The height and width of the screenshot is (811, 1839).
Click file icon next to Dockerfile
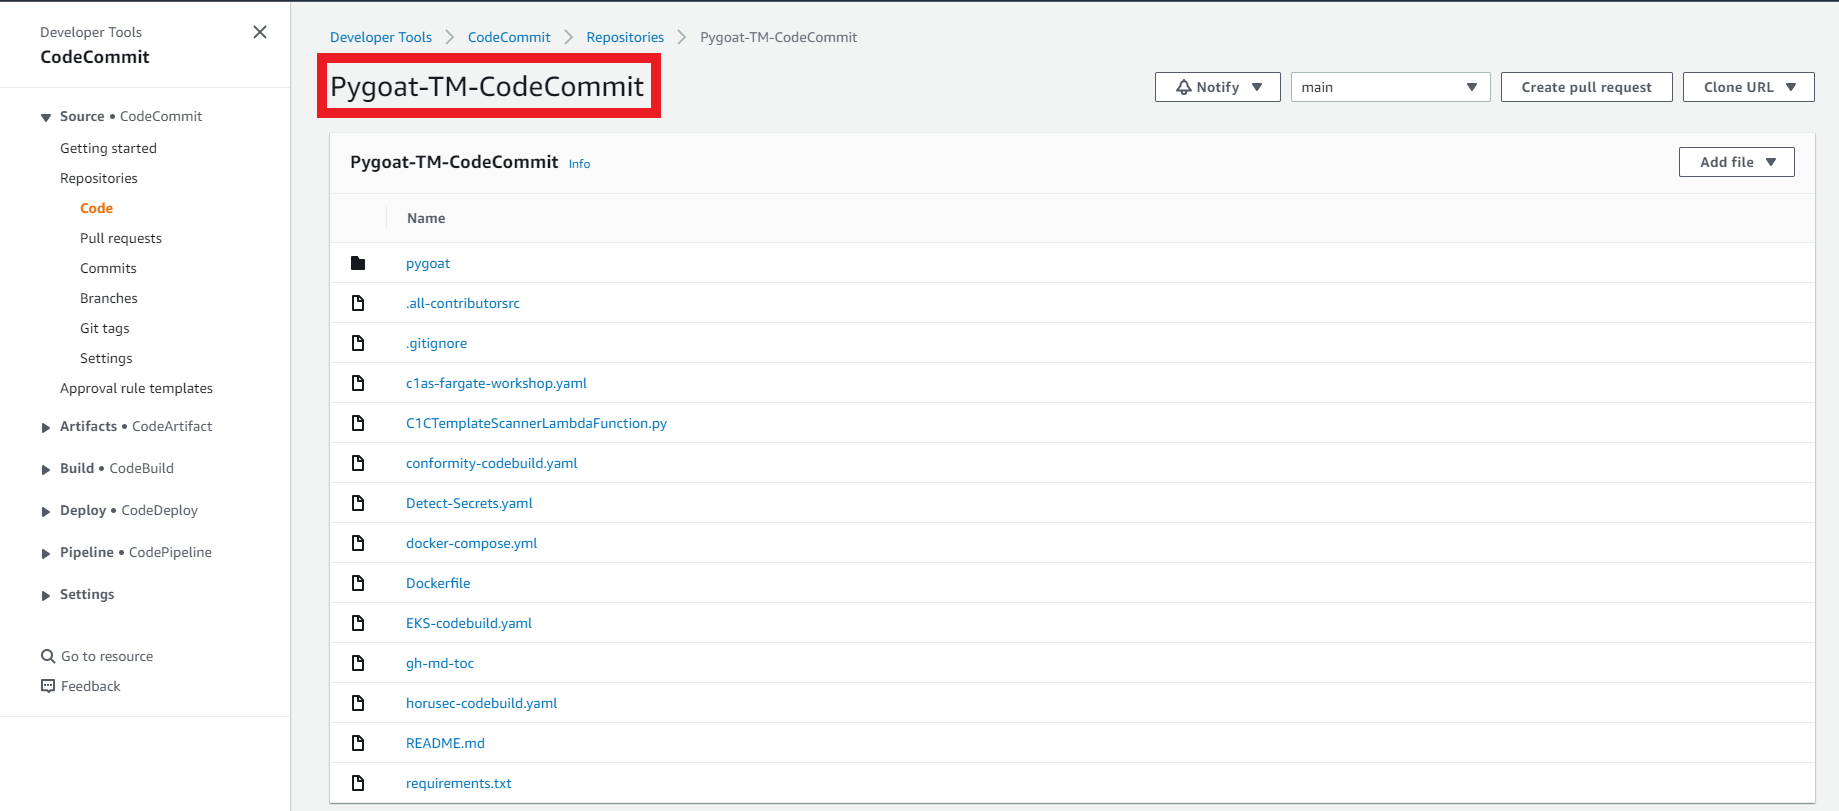(358, 583)
